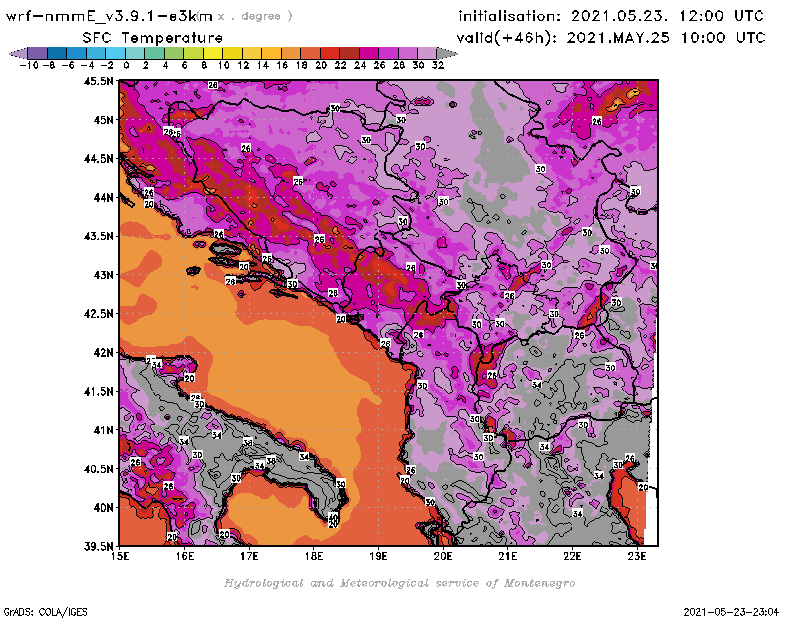Click the 41.5N latitude axis label
This screenshot has height=618, width=800.
tap(98, 391)
